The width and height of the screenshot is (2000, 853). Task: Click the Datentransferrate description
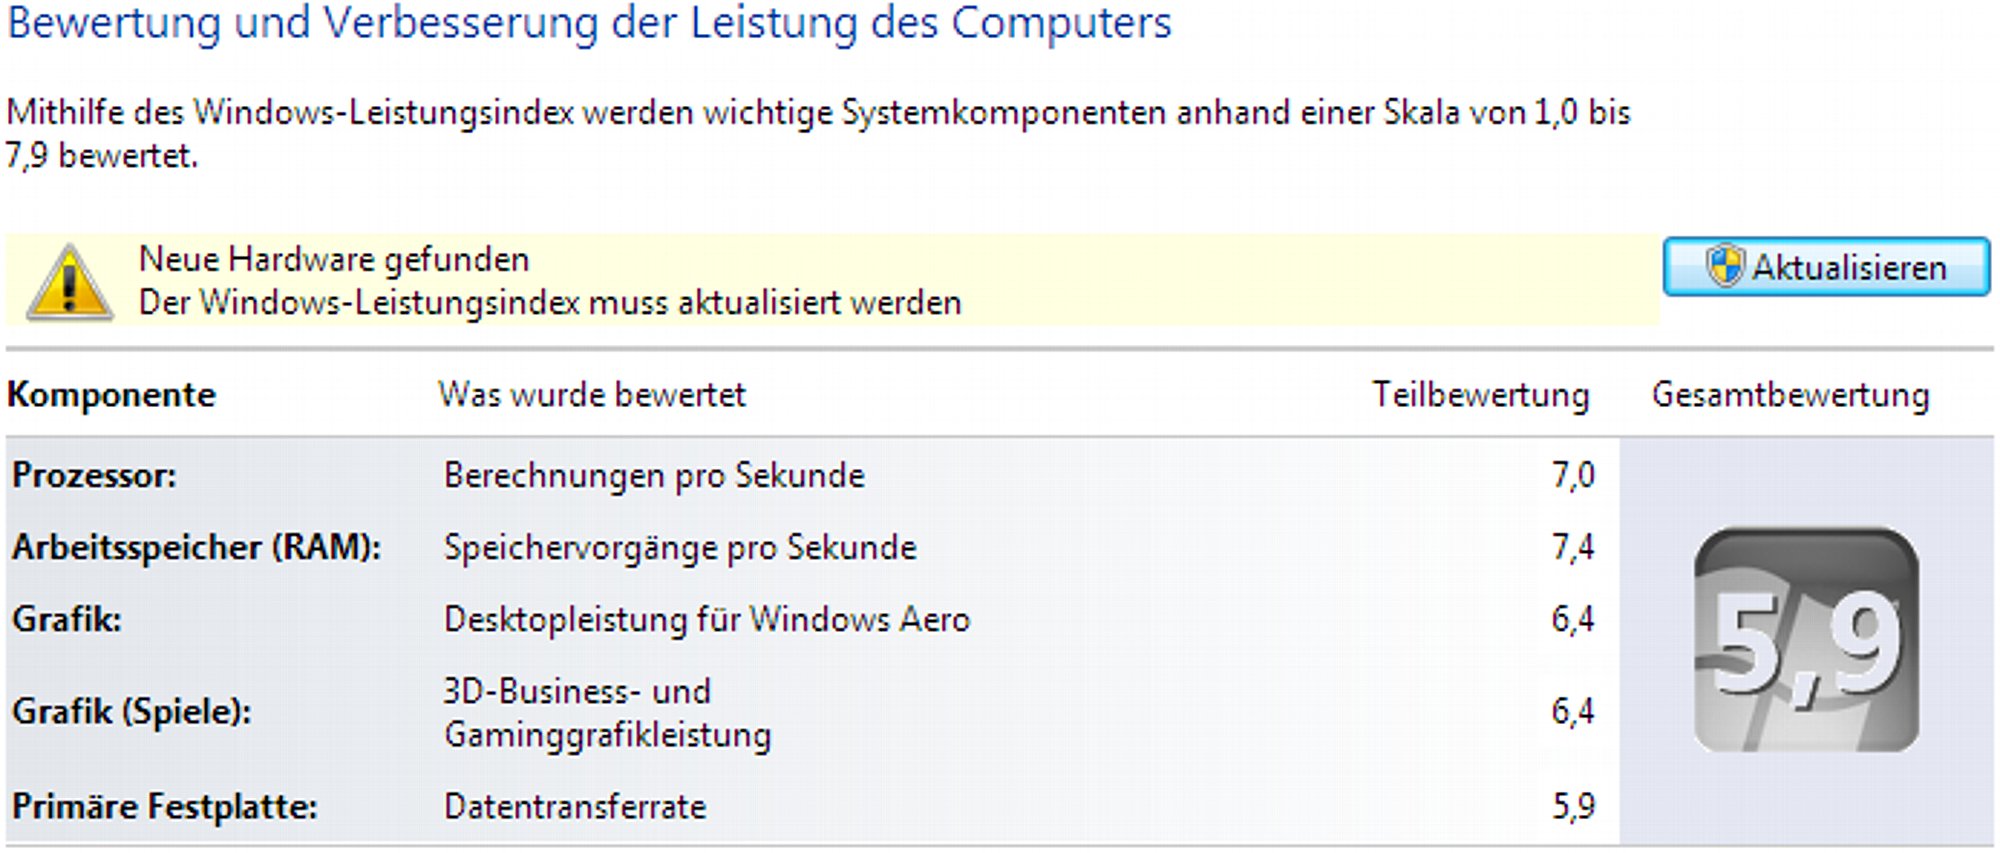point(575,806)
